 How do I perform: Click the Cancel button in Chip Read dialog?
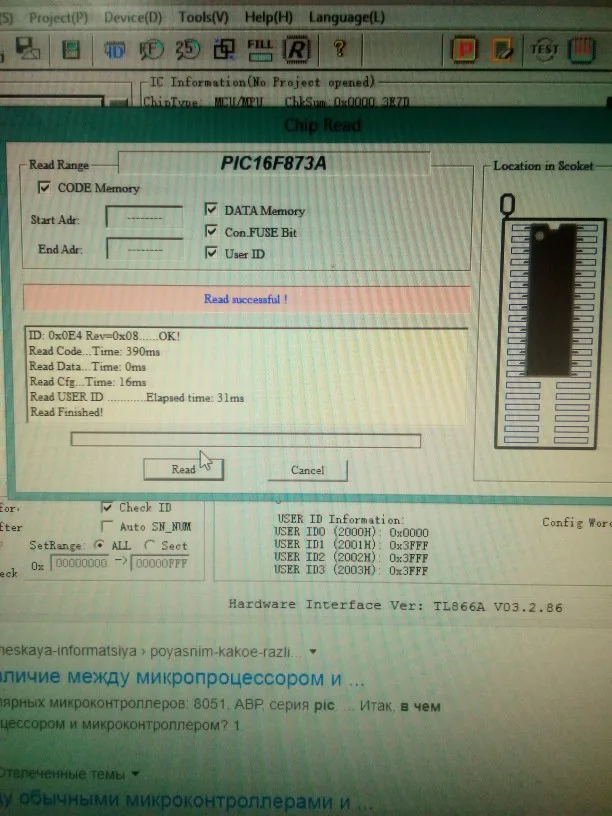pyautogui.click(x=308, y=470)
